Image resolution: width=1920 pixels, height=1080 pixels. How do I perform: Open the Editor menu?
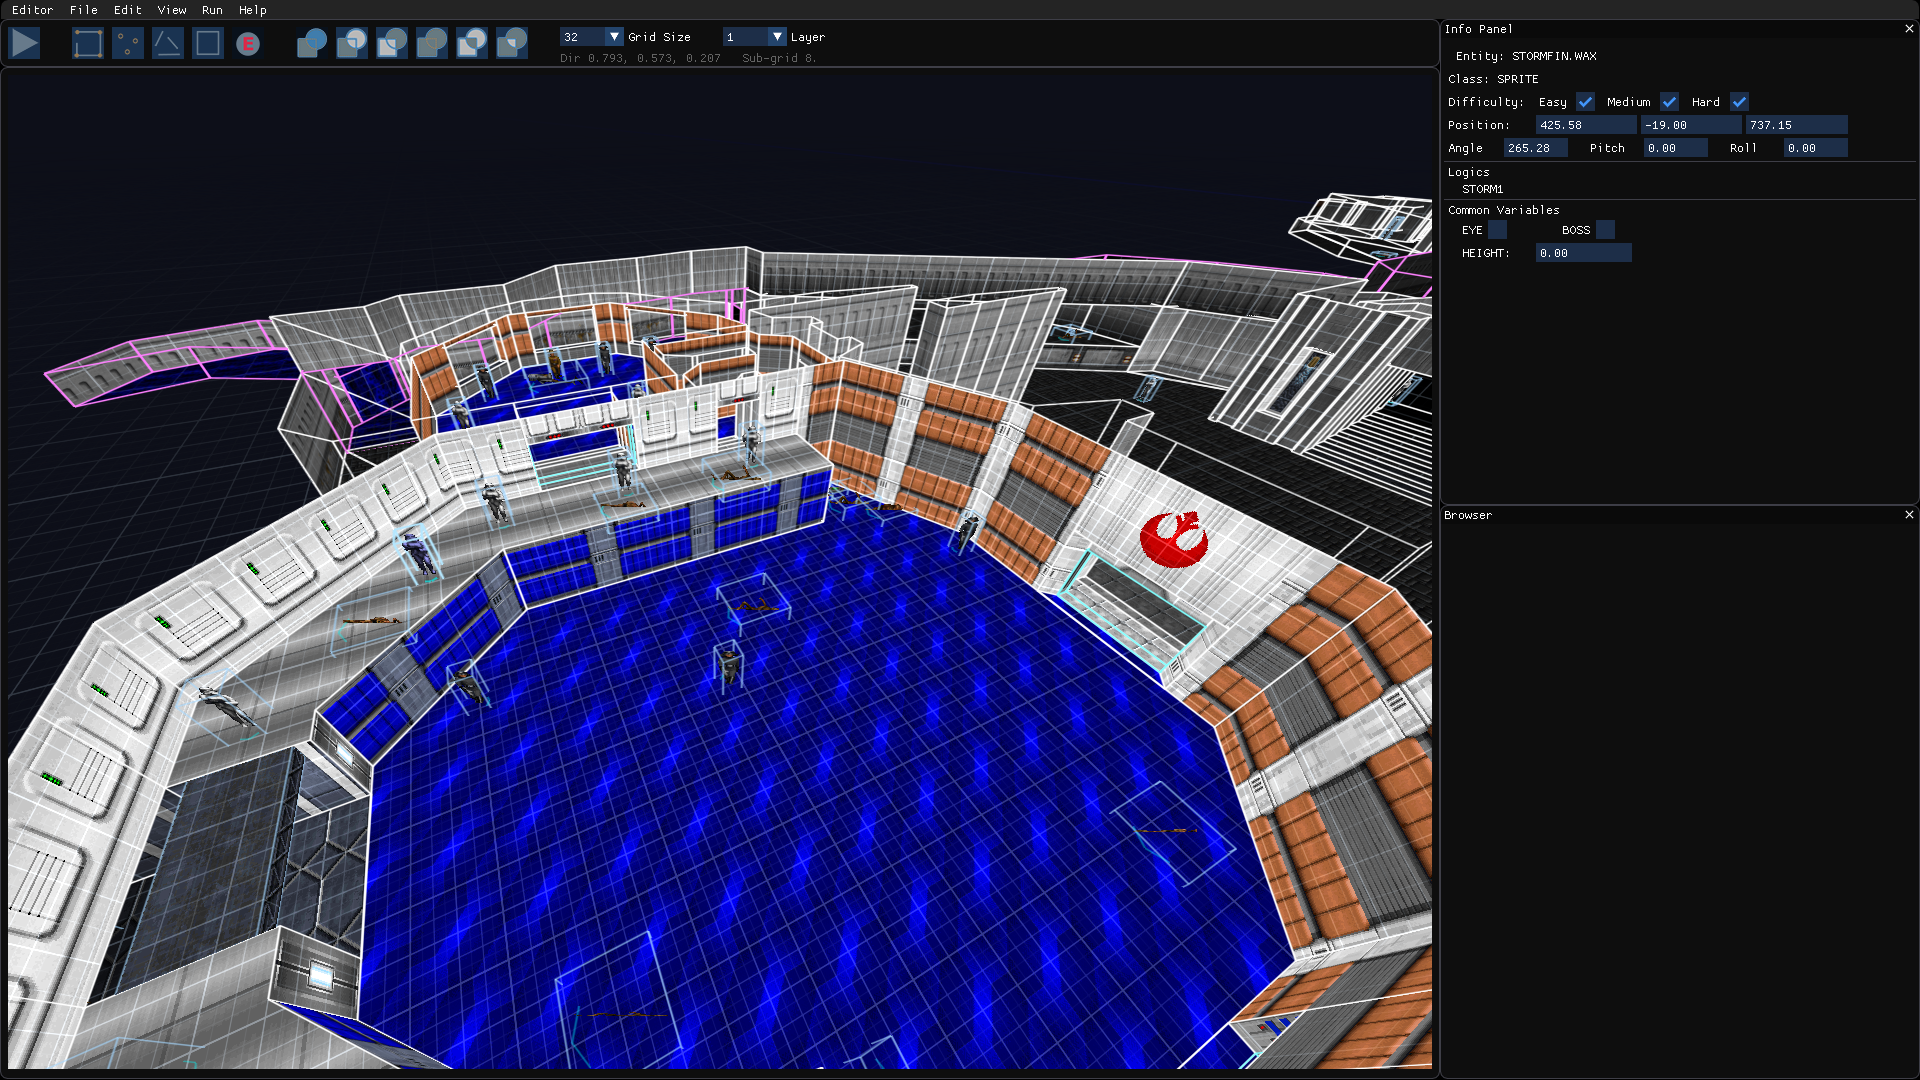32,10
